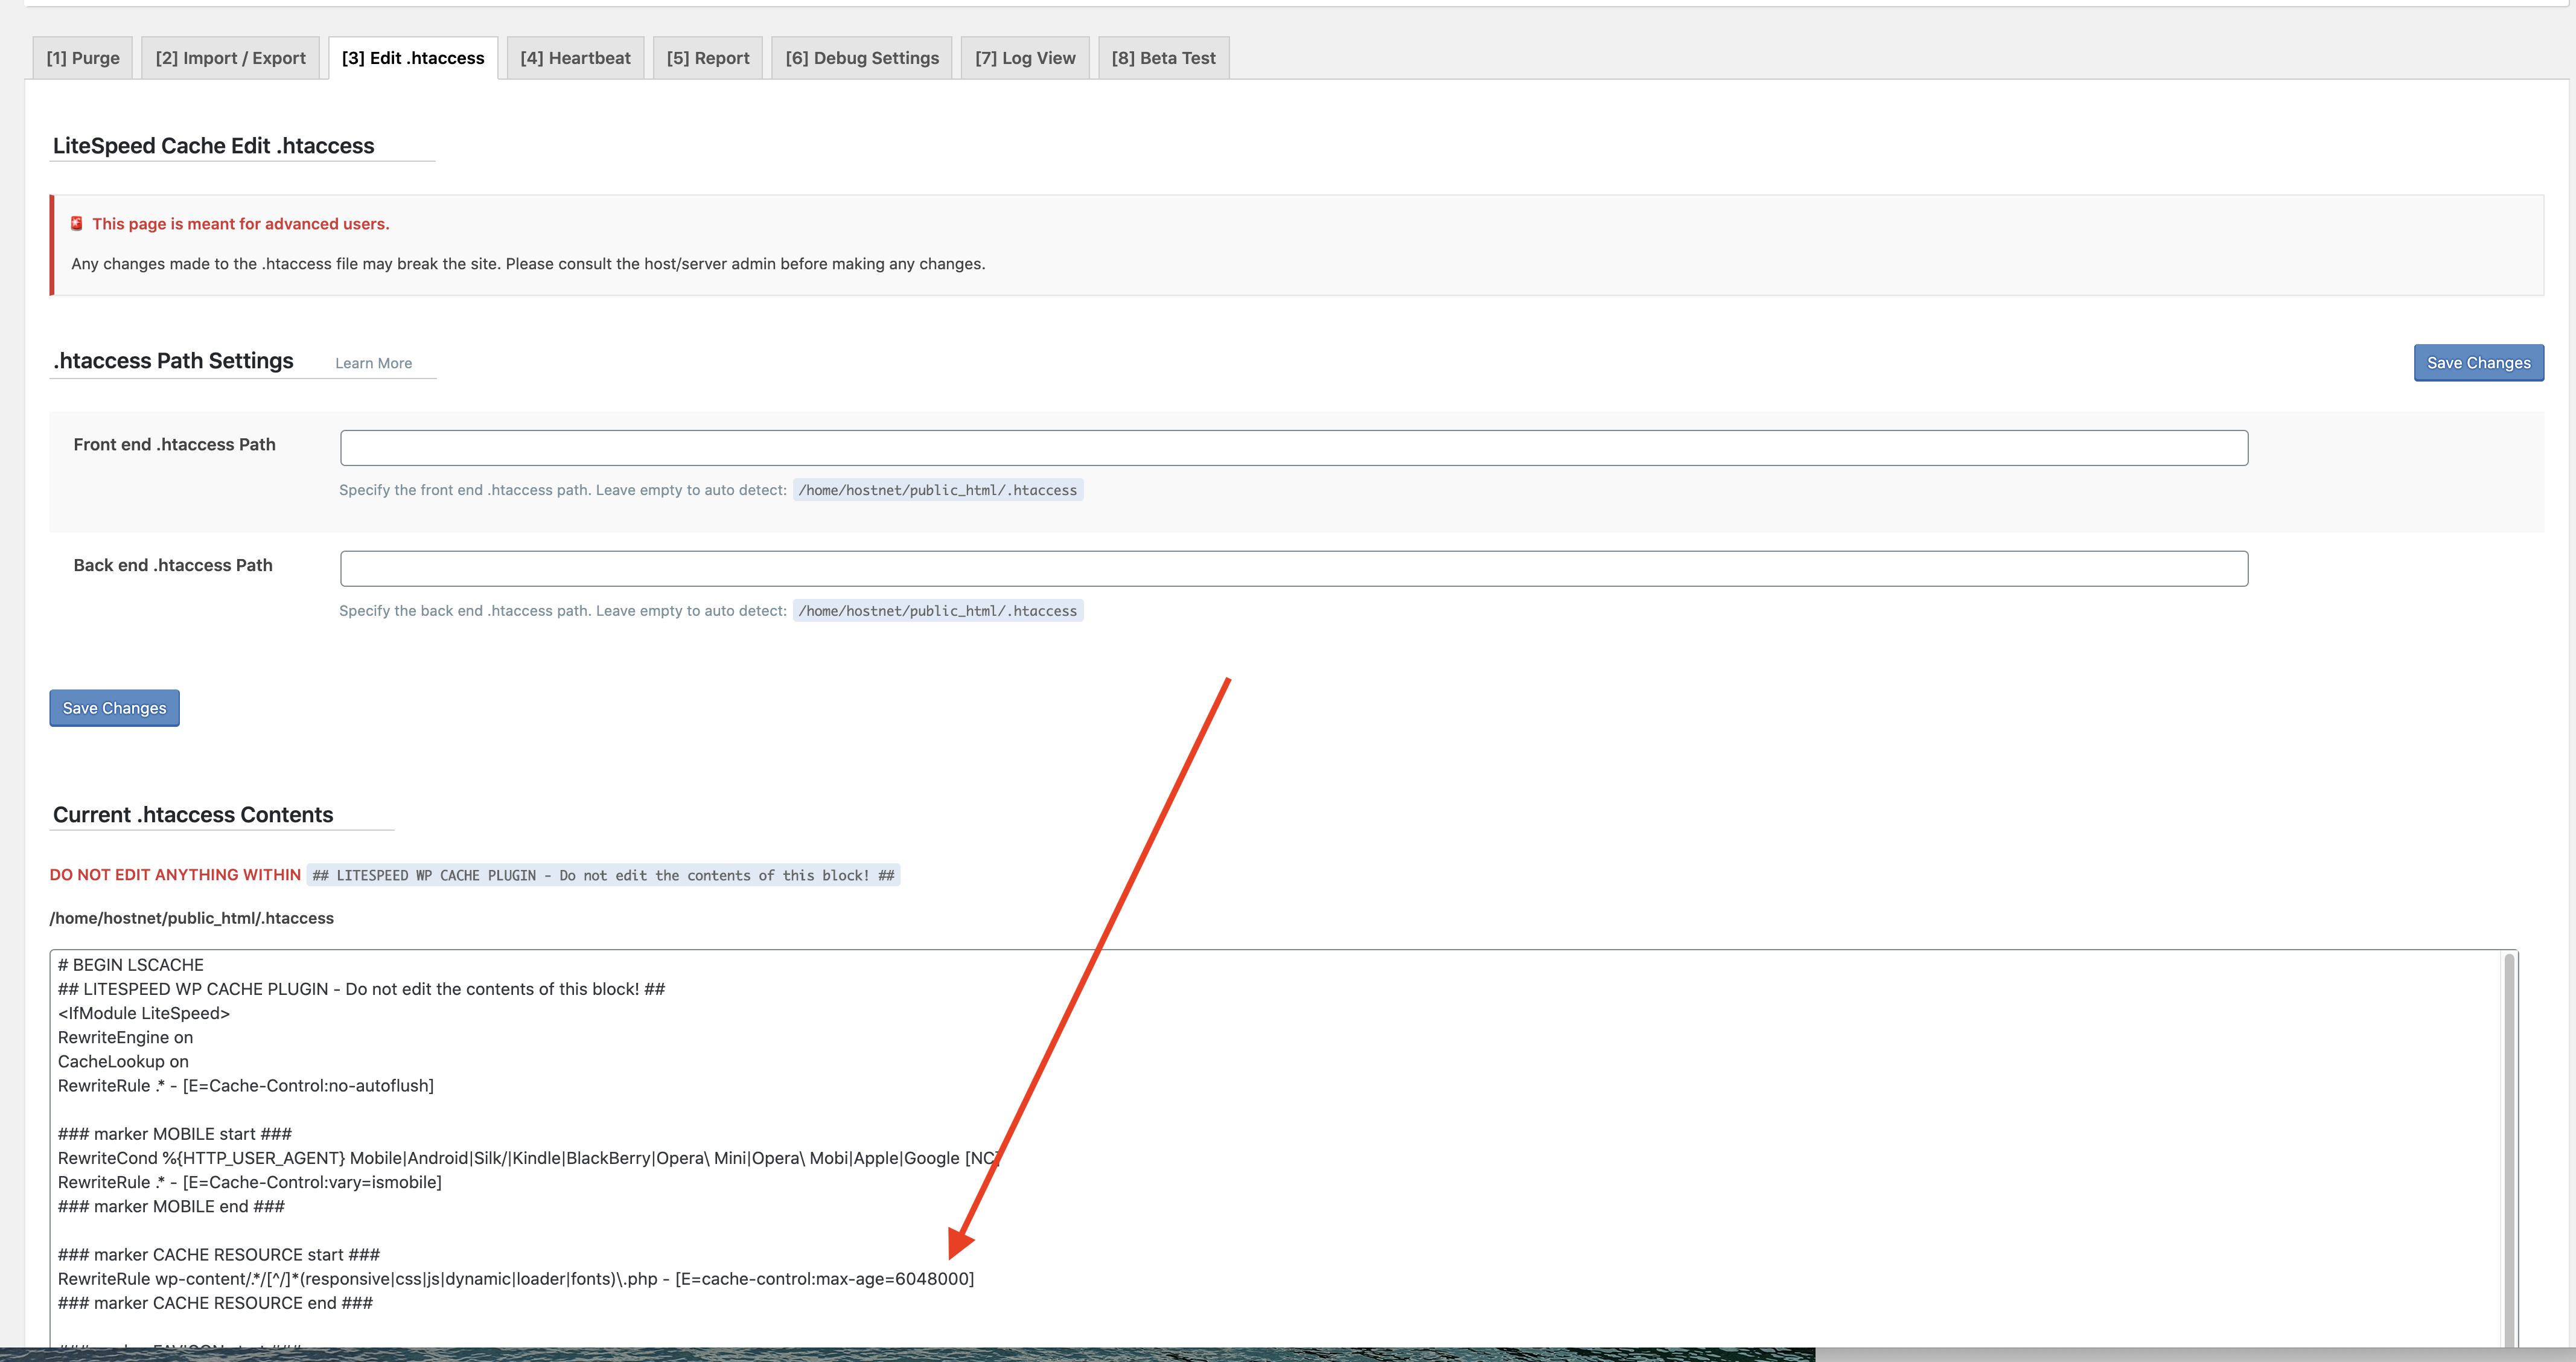The height and width of the screenshot is (1362, 2576).
Task: Click the back end auto-detected path snippet
Action: pos(937,611)
